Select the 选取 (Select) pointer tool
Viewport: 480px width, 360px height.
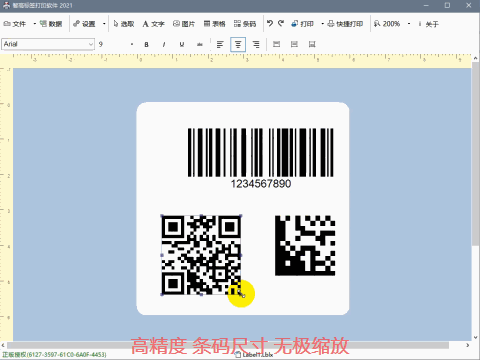124,24
